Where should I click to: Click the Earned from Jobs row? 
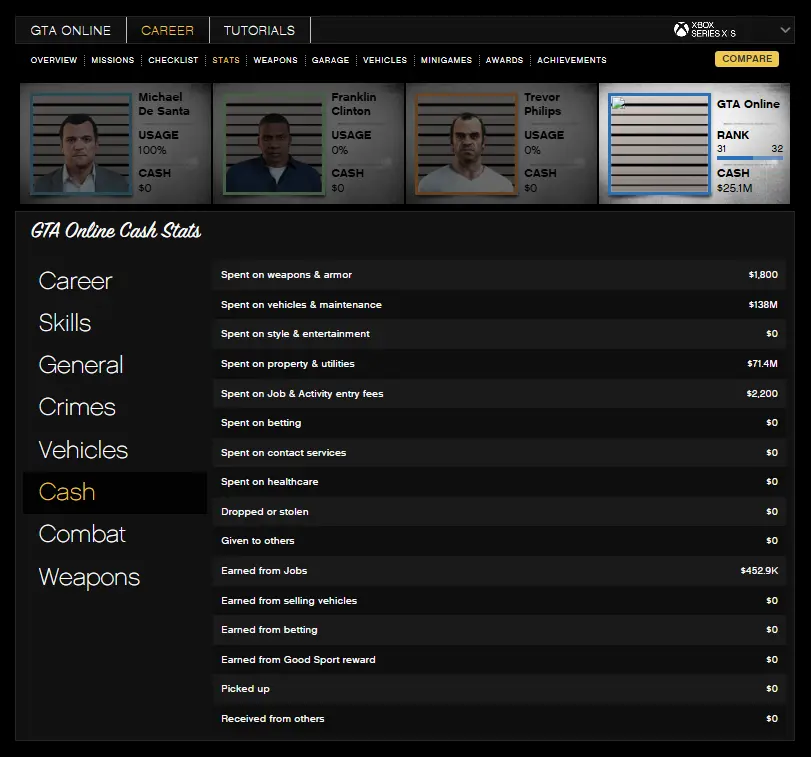pos(499,571)
